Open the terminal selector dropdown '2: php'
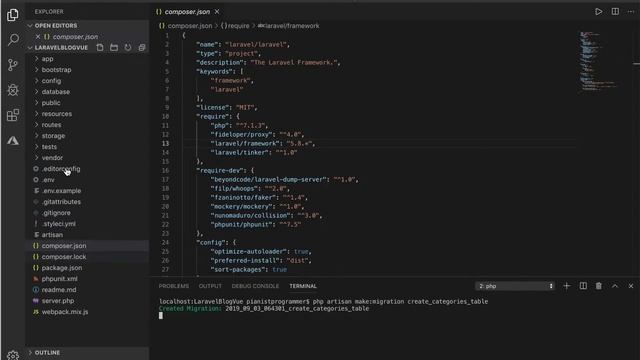Screen dimensions: 640x360 (x=516, y=286)
